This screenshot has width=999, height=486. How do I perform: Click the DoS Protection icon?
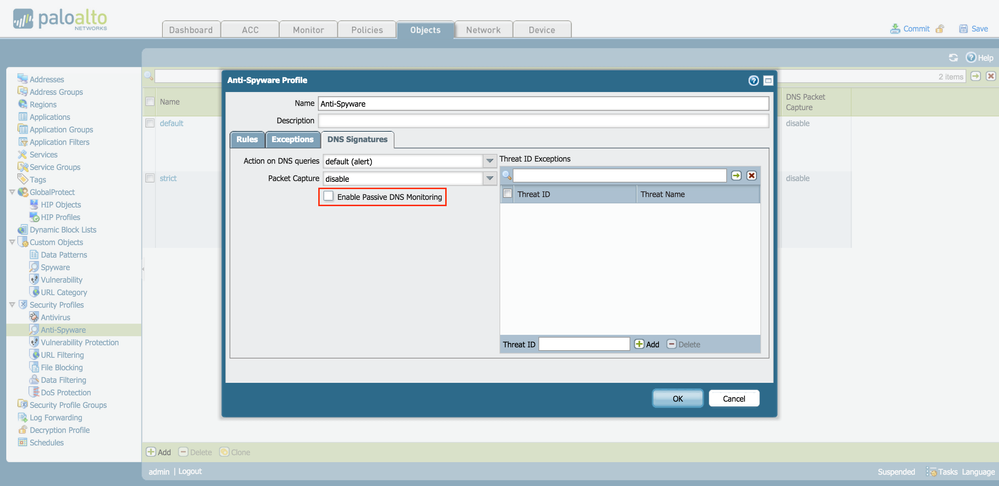click(x=34, y=392)
